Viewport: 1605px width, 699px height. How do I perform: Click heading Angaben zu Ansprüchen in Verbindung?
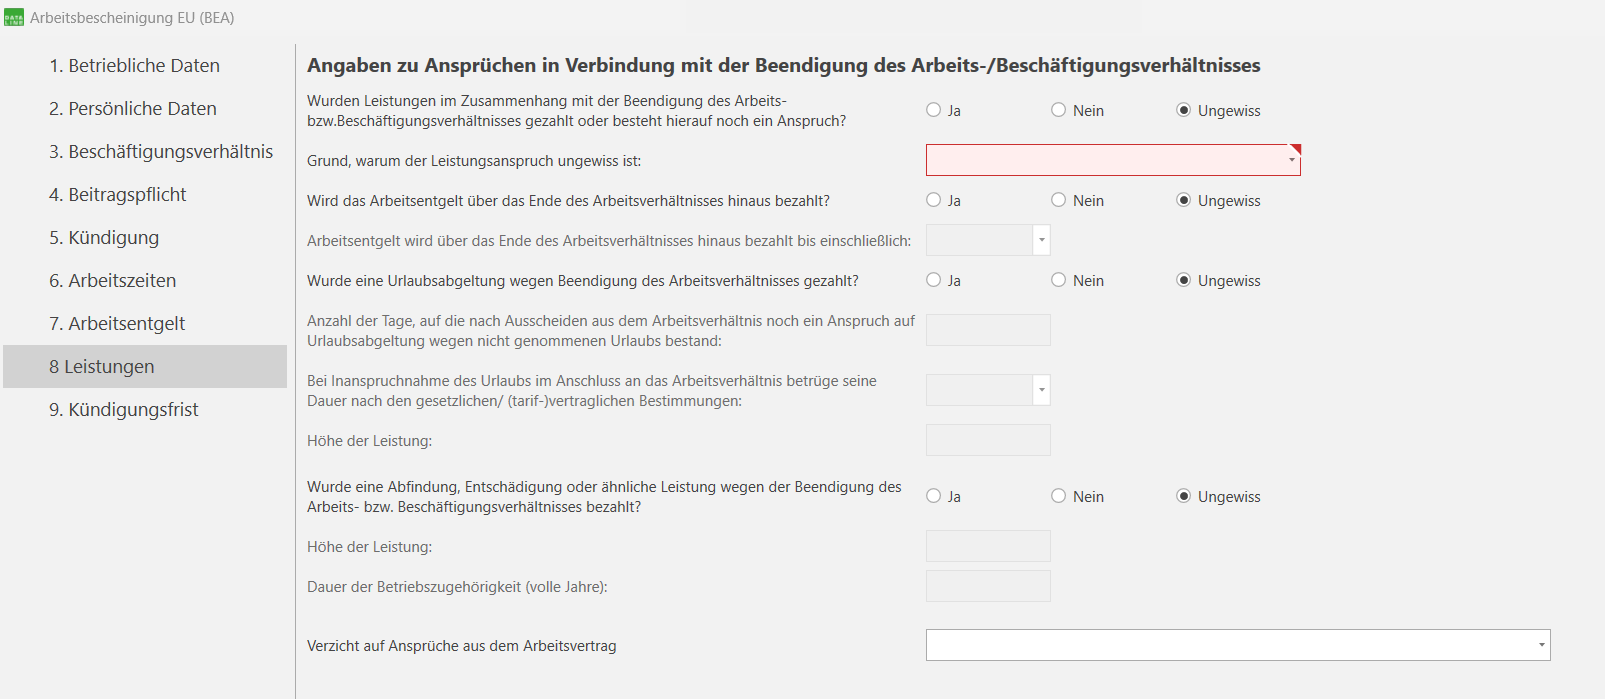click(x=783, y=65)
